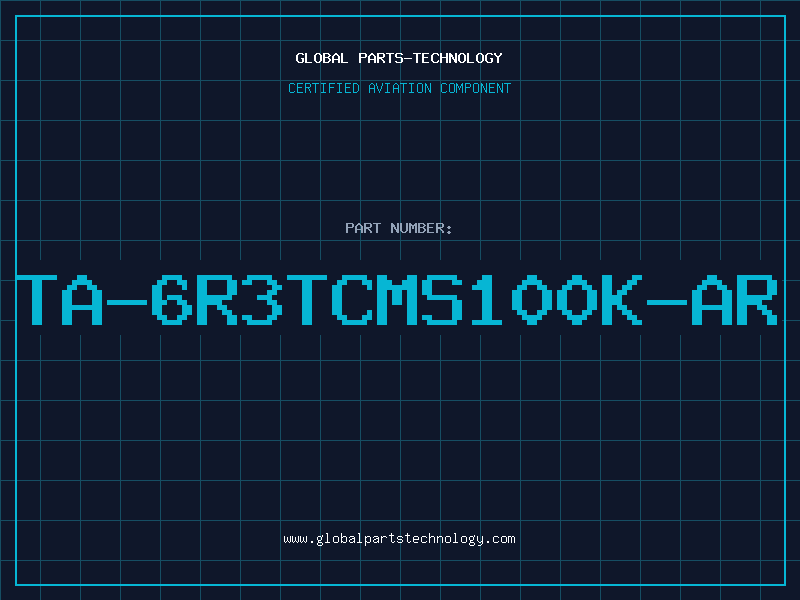Image resolution: width=800 pixels, height=600 pixels.
Task: Select the CERTIFIED AVIATION COMPONENT subtitle
Action: pyautogui.click(x=399, y=88)
